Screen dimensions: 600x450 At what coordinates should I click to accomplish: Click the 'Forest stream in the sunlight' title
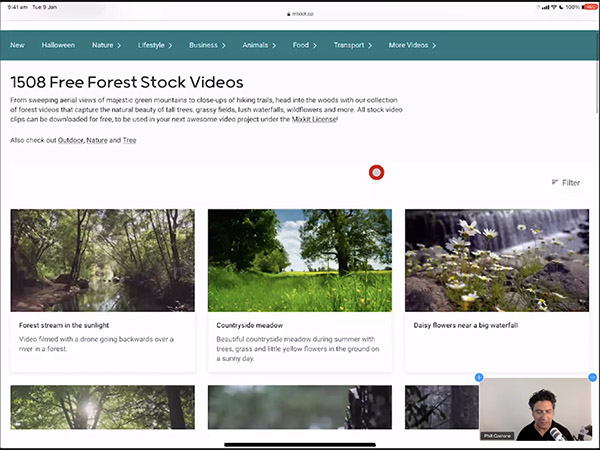pyautogui.click(x=64, y=325)
